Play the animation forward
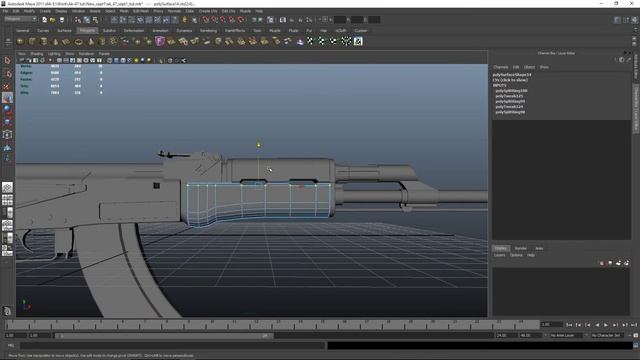Viewport: 640px width, 360px height. click(x=606, y=325)
